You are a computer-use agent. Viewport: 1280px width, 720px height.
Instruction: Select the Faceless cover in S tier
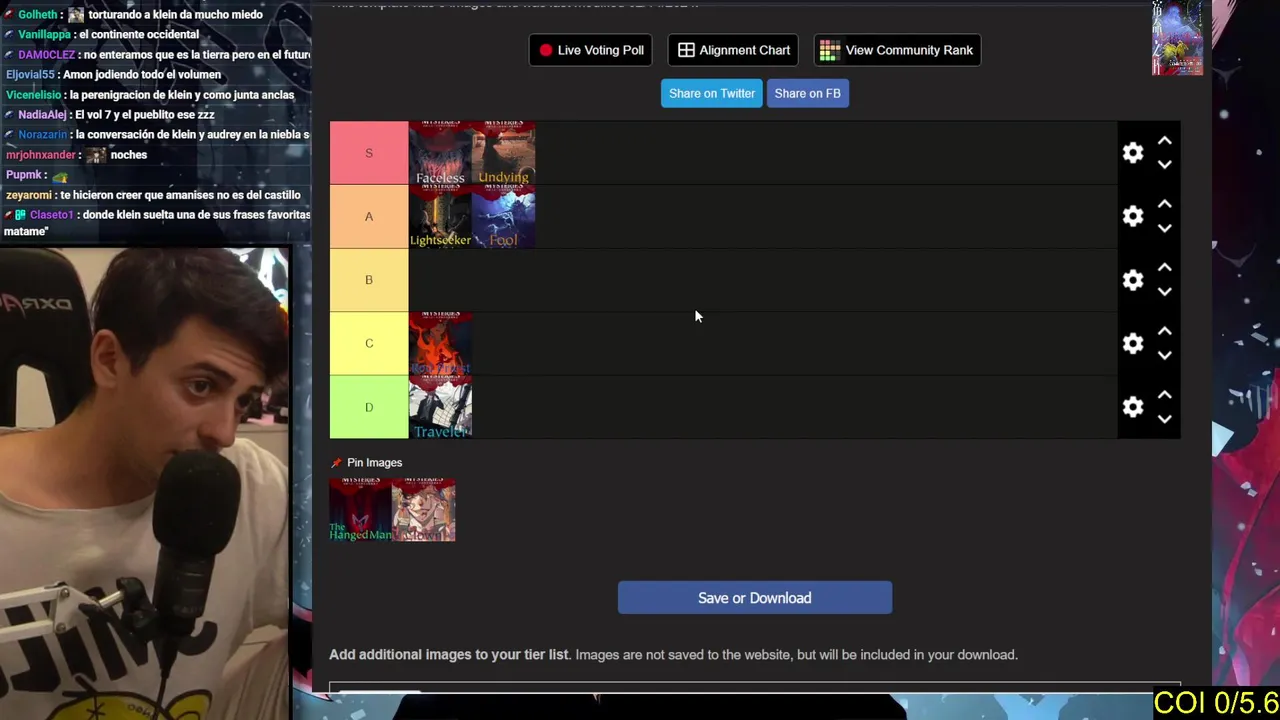coord(440,153)
